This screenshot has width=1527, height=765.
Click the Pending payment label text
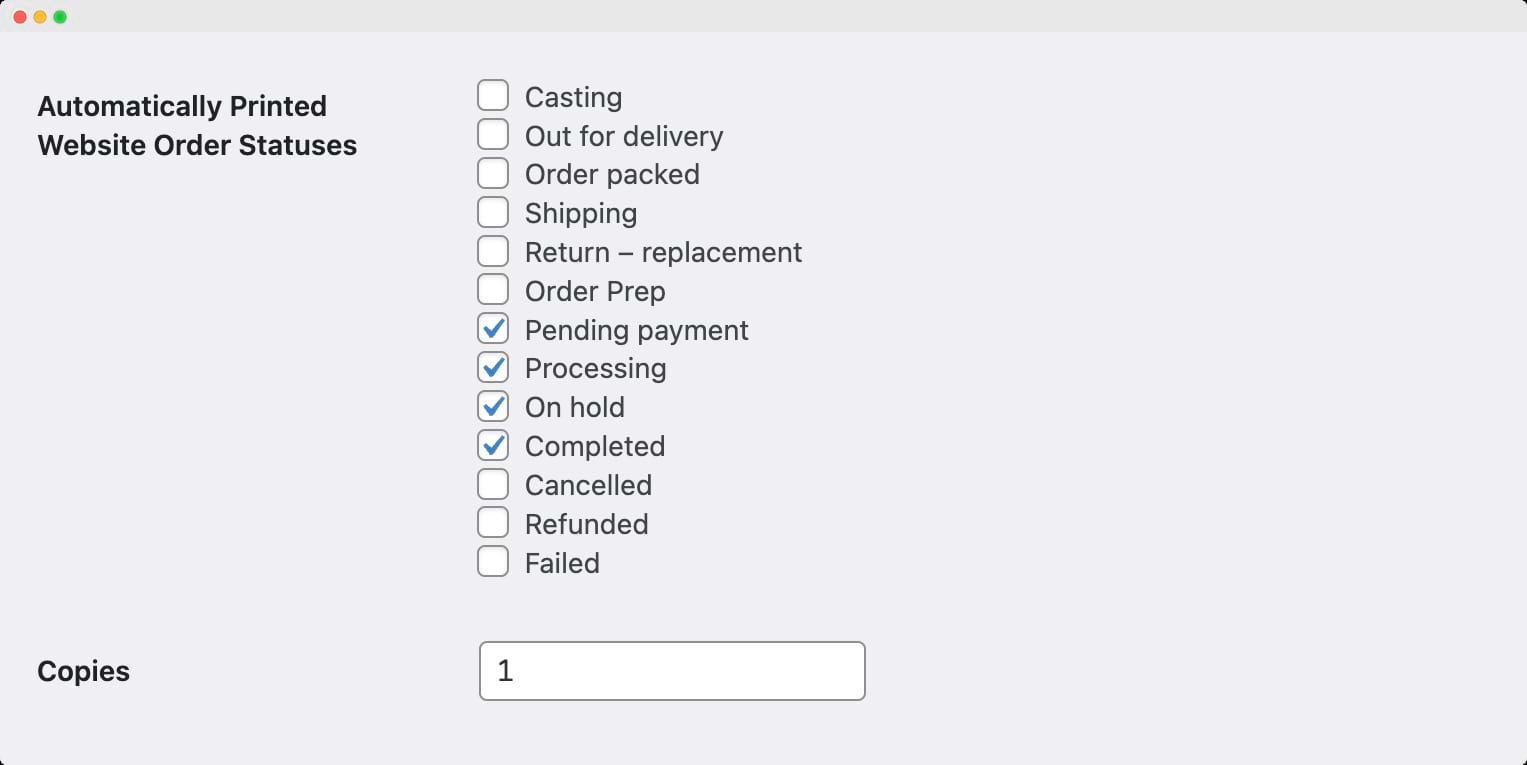(x=636, y=330)
